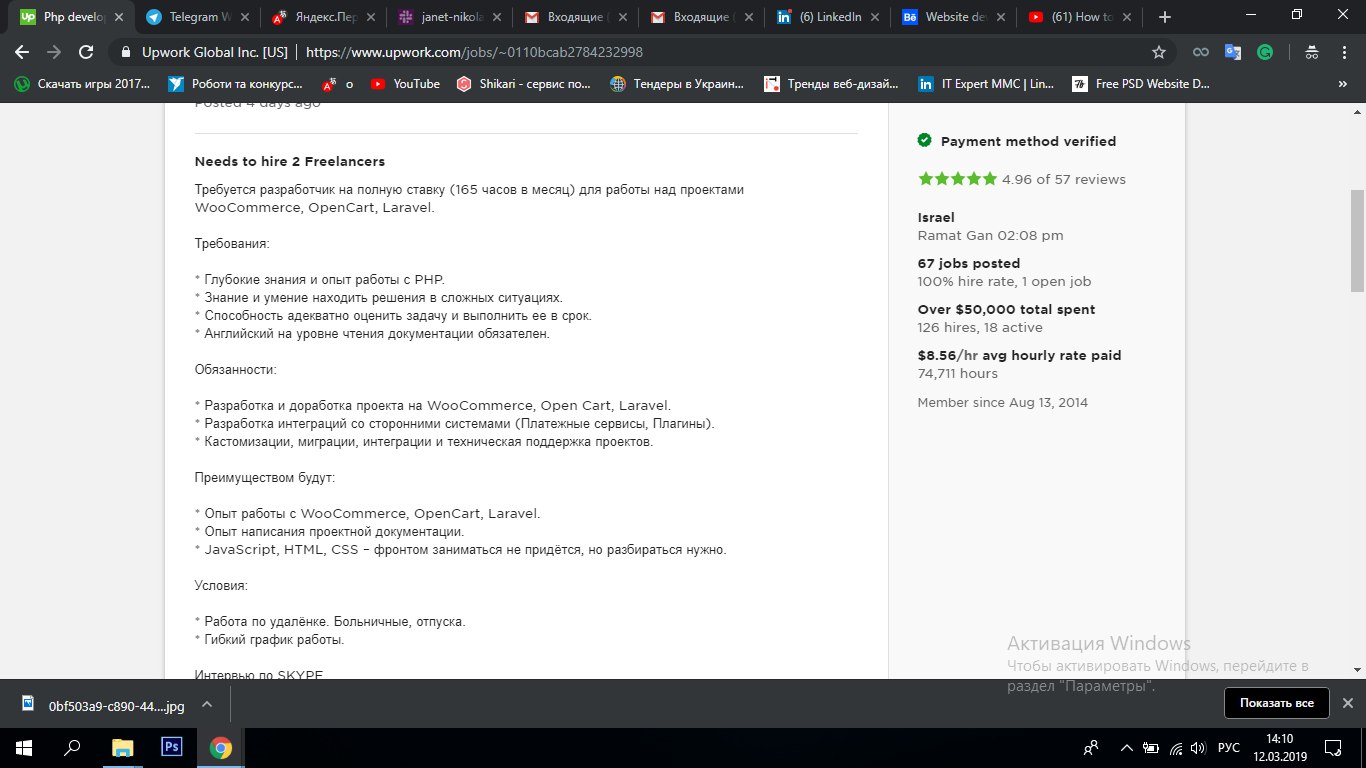Screen dimensions: 1366x768
Task: Select '$8.56/hr avg hourly rate paid' text
Action: coord(1019,356)
